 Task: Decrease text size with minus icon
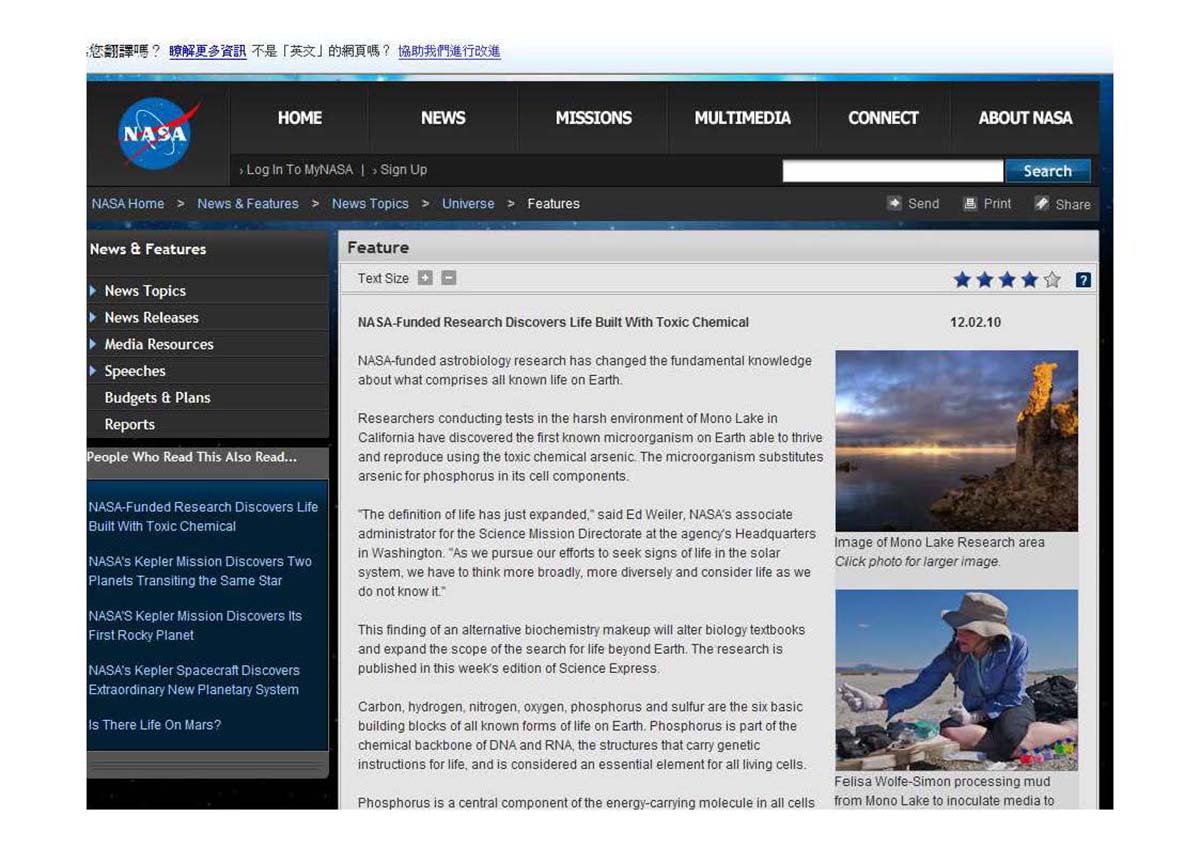(449, 278)
